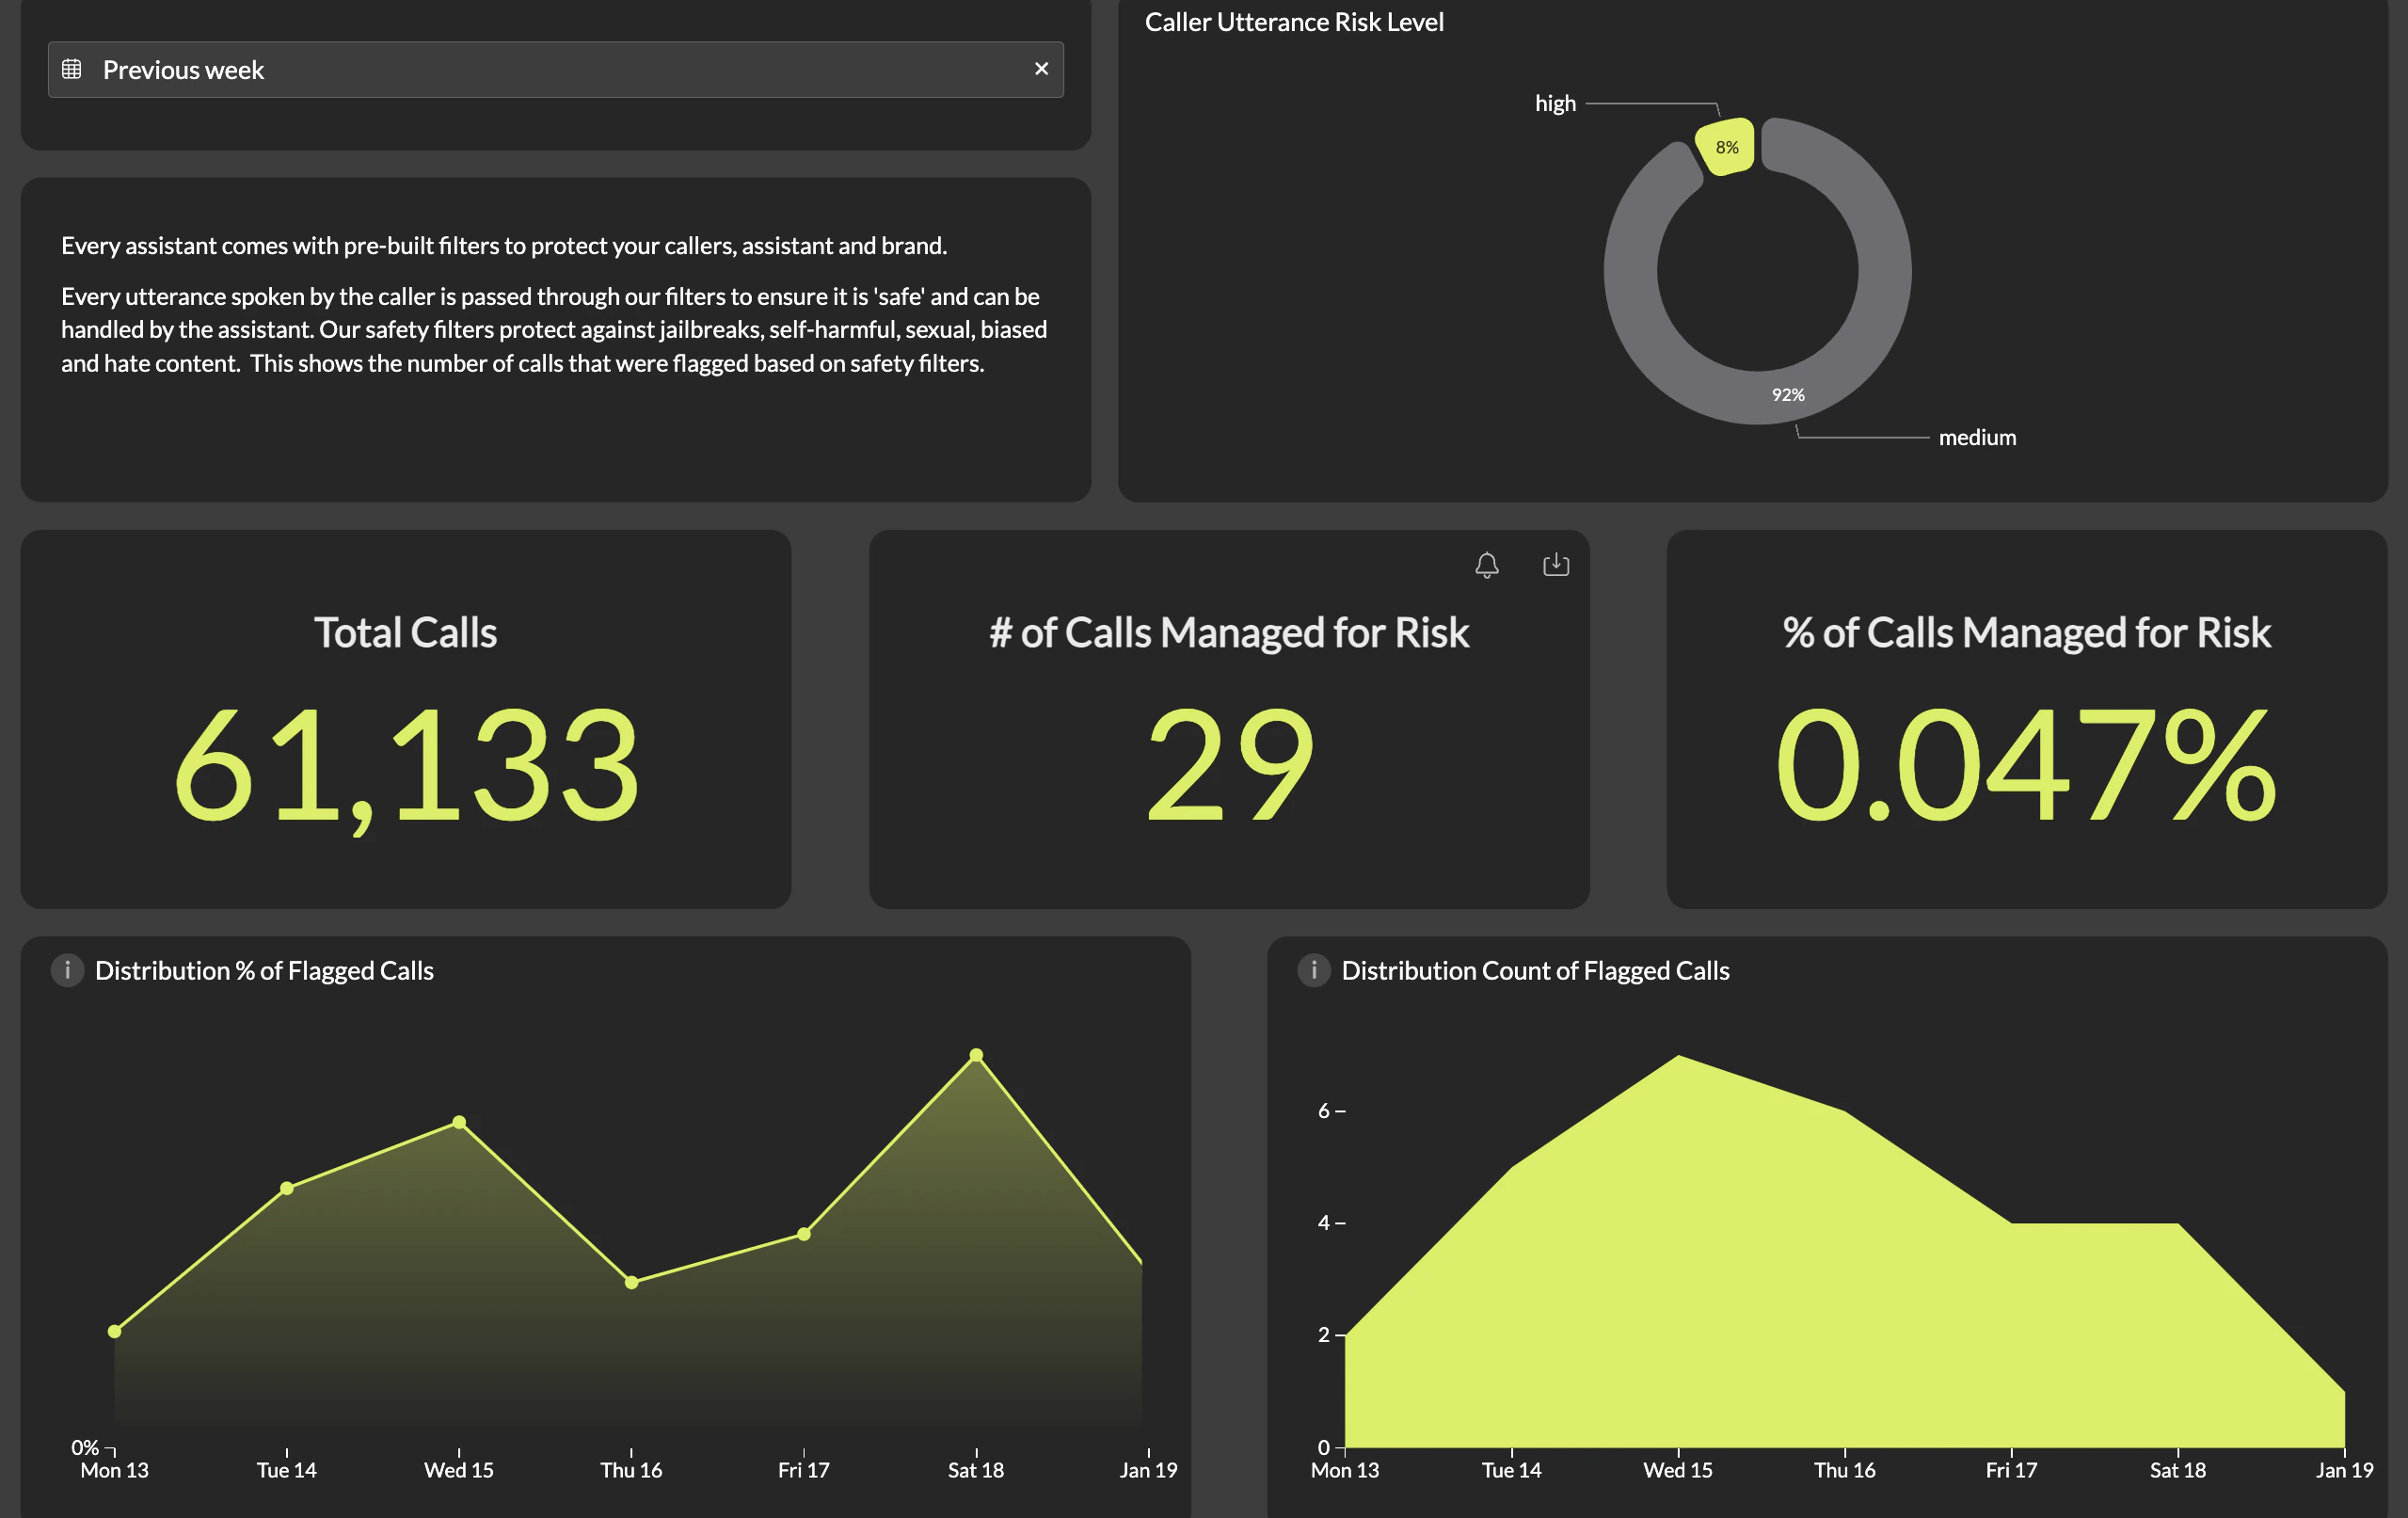This screenshot has width=2408, height=1518.
Task: Click the 'medium' legend label on the donut
Action: [1977, 437]
